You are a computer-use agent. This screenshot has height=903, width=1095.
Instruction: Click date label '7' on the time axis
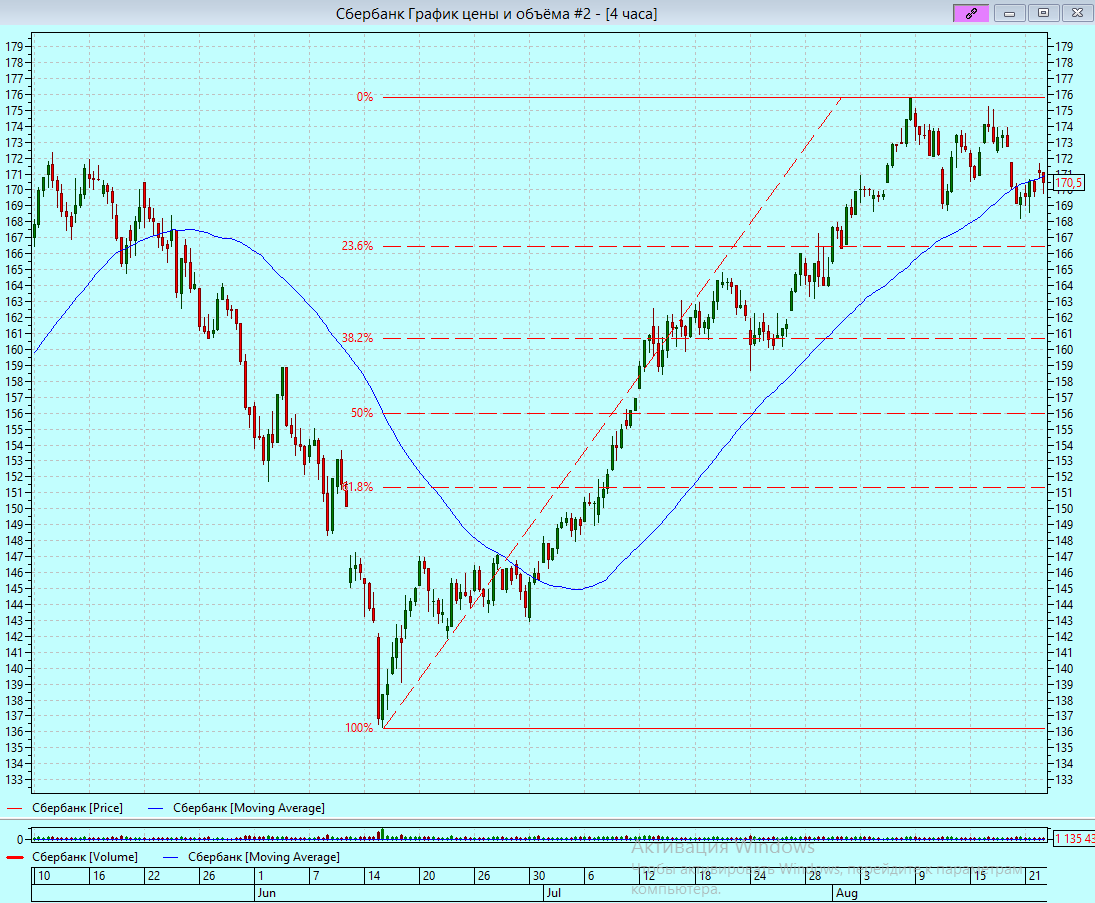click(316, 876)
